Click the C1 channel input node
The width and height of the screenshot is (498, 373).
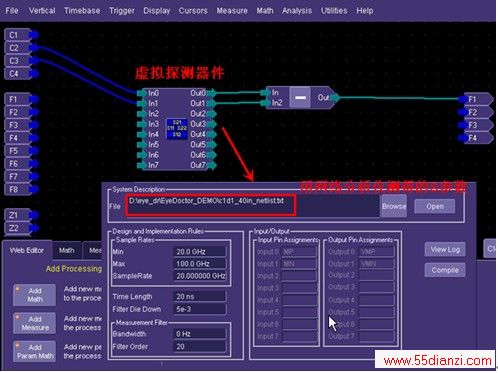(19, 35)
